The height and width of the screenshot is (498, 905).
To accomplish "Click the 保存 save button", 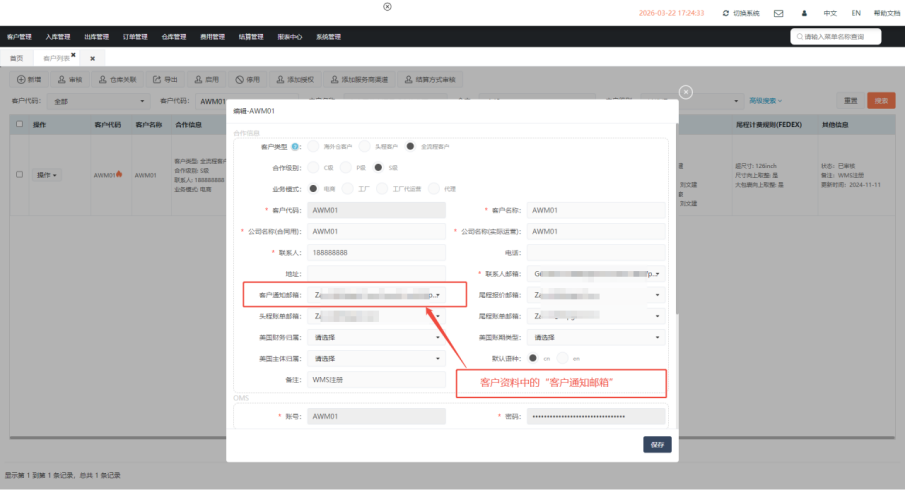I will click(x=657, y=445).
